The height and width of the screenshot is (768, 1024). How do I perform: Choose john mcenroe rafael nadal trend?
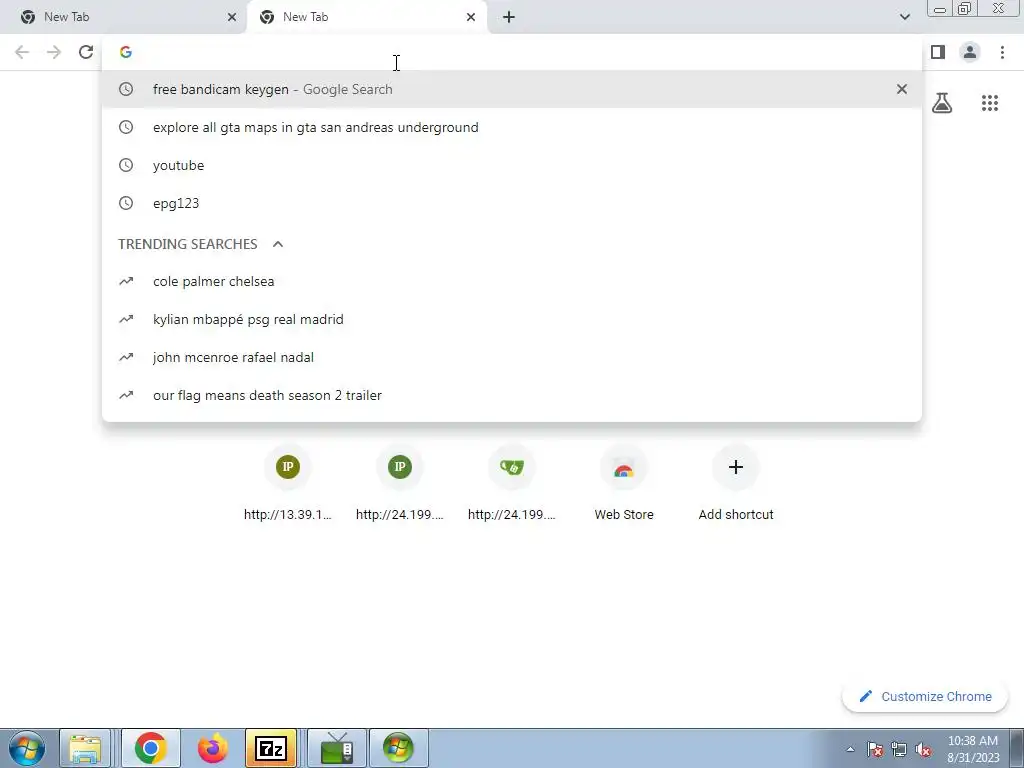click(512, 357)
